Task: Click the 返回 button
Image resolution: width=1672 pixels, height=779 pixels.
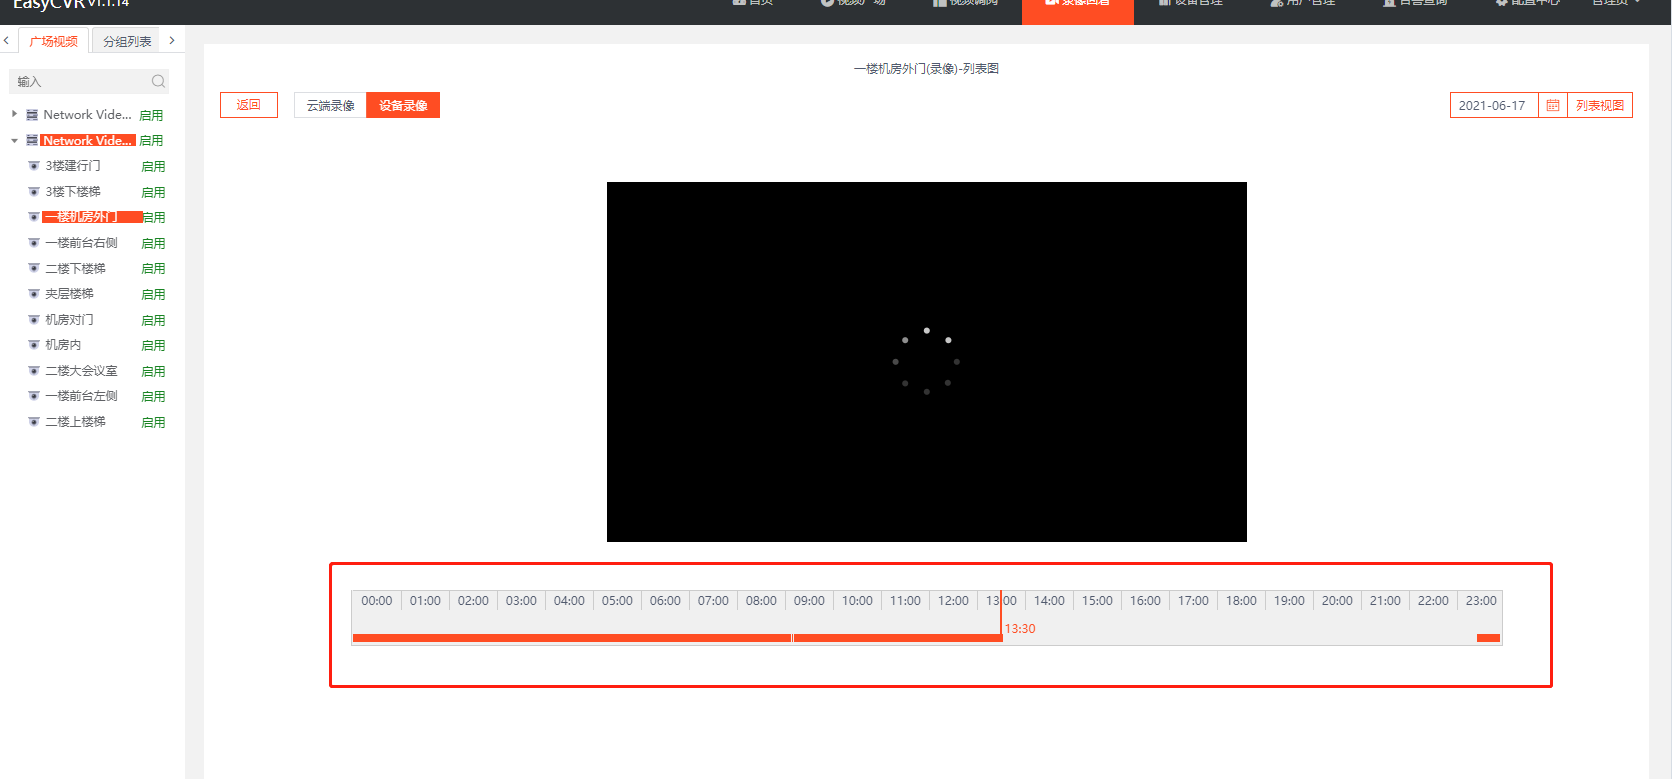Action: pos(249,105)
